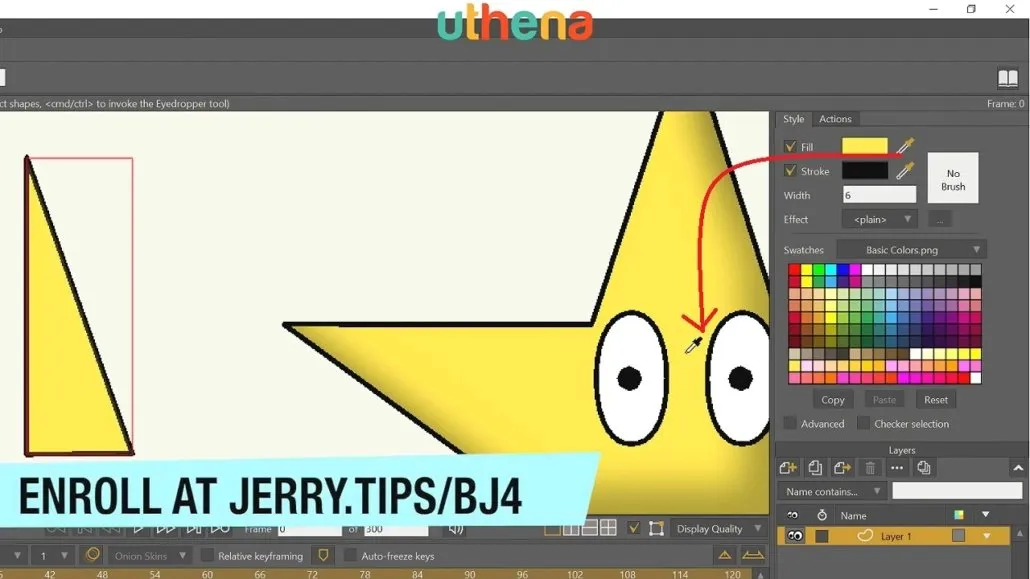Open the Name contains filter dropdown

coord(832,491)
